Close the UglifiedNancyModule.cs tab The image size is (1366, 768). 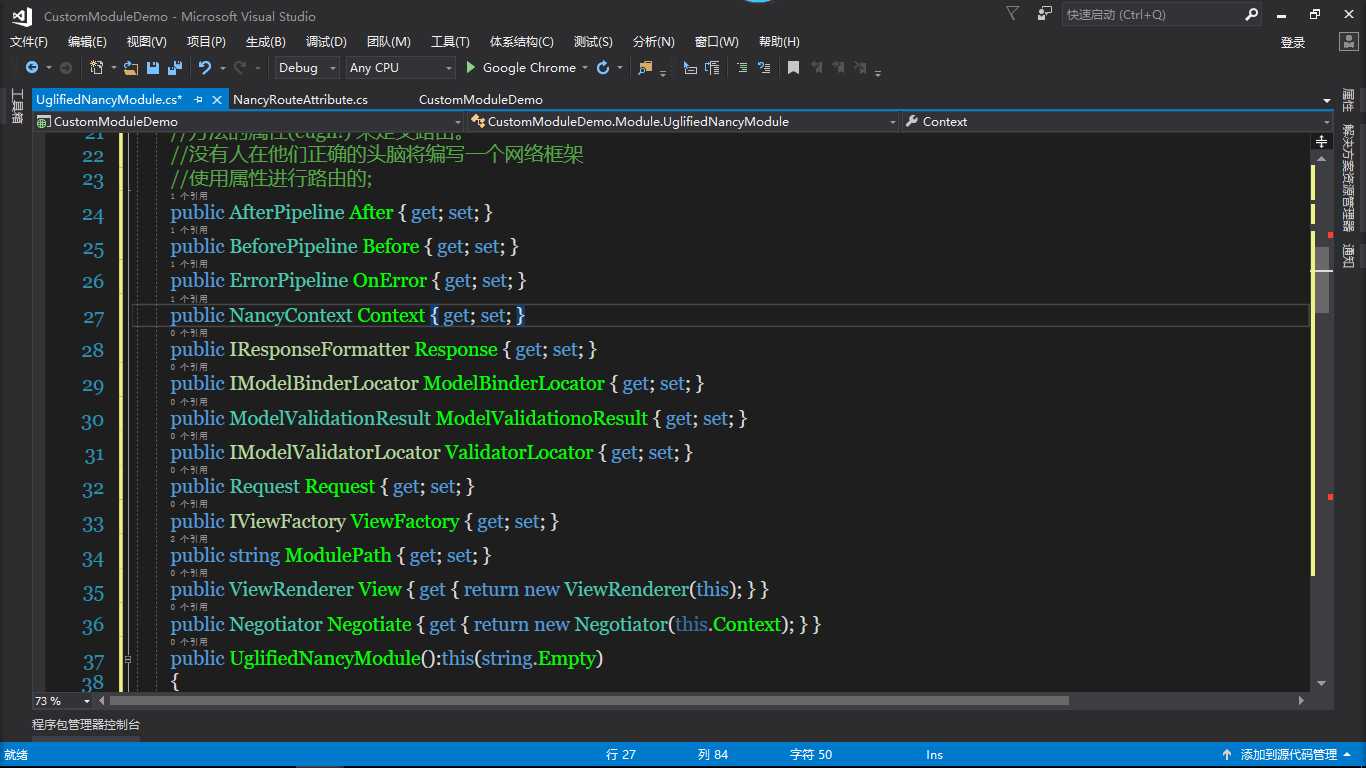pyautogui.click(x=217, y=100)
